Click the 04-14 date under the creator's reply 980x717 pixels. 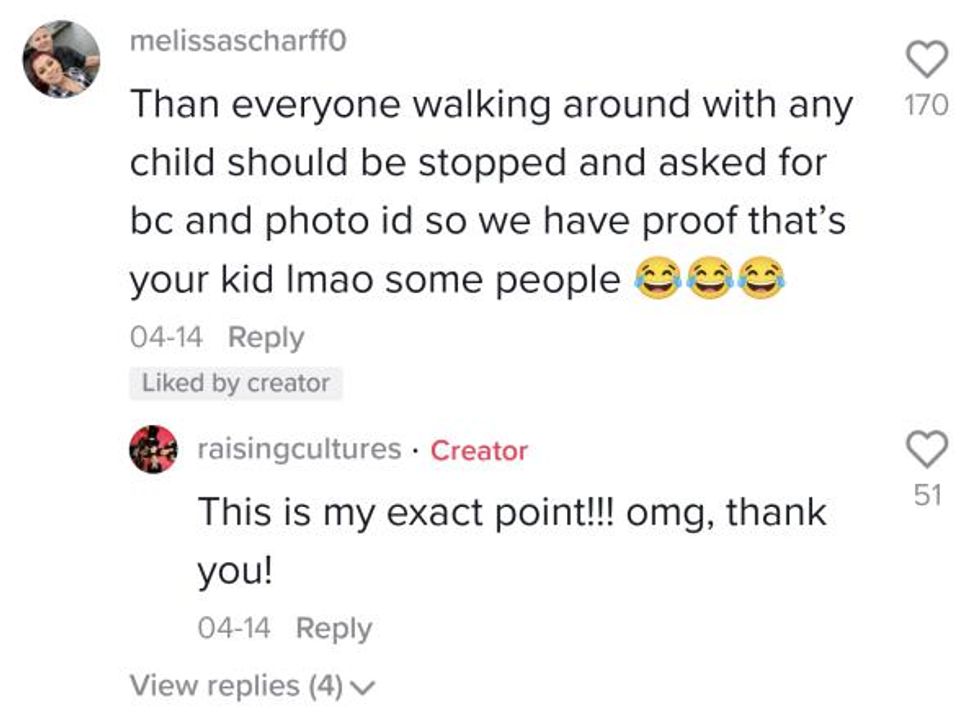point(234,628)
